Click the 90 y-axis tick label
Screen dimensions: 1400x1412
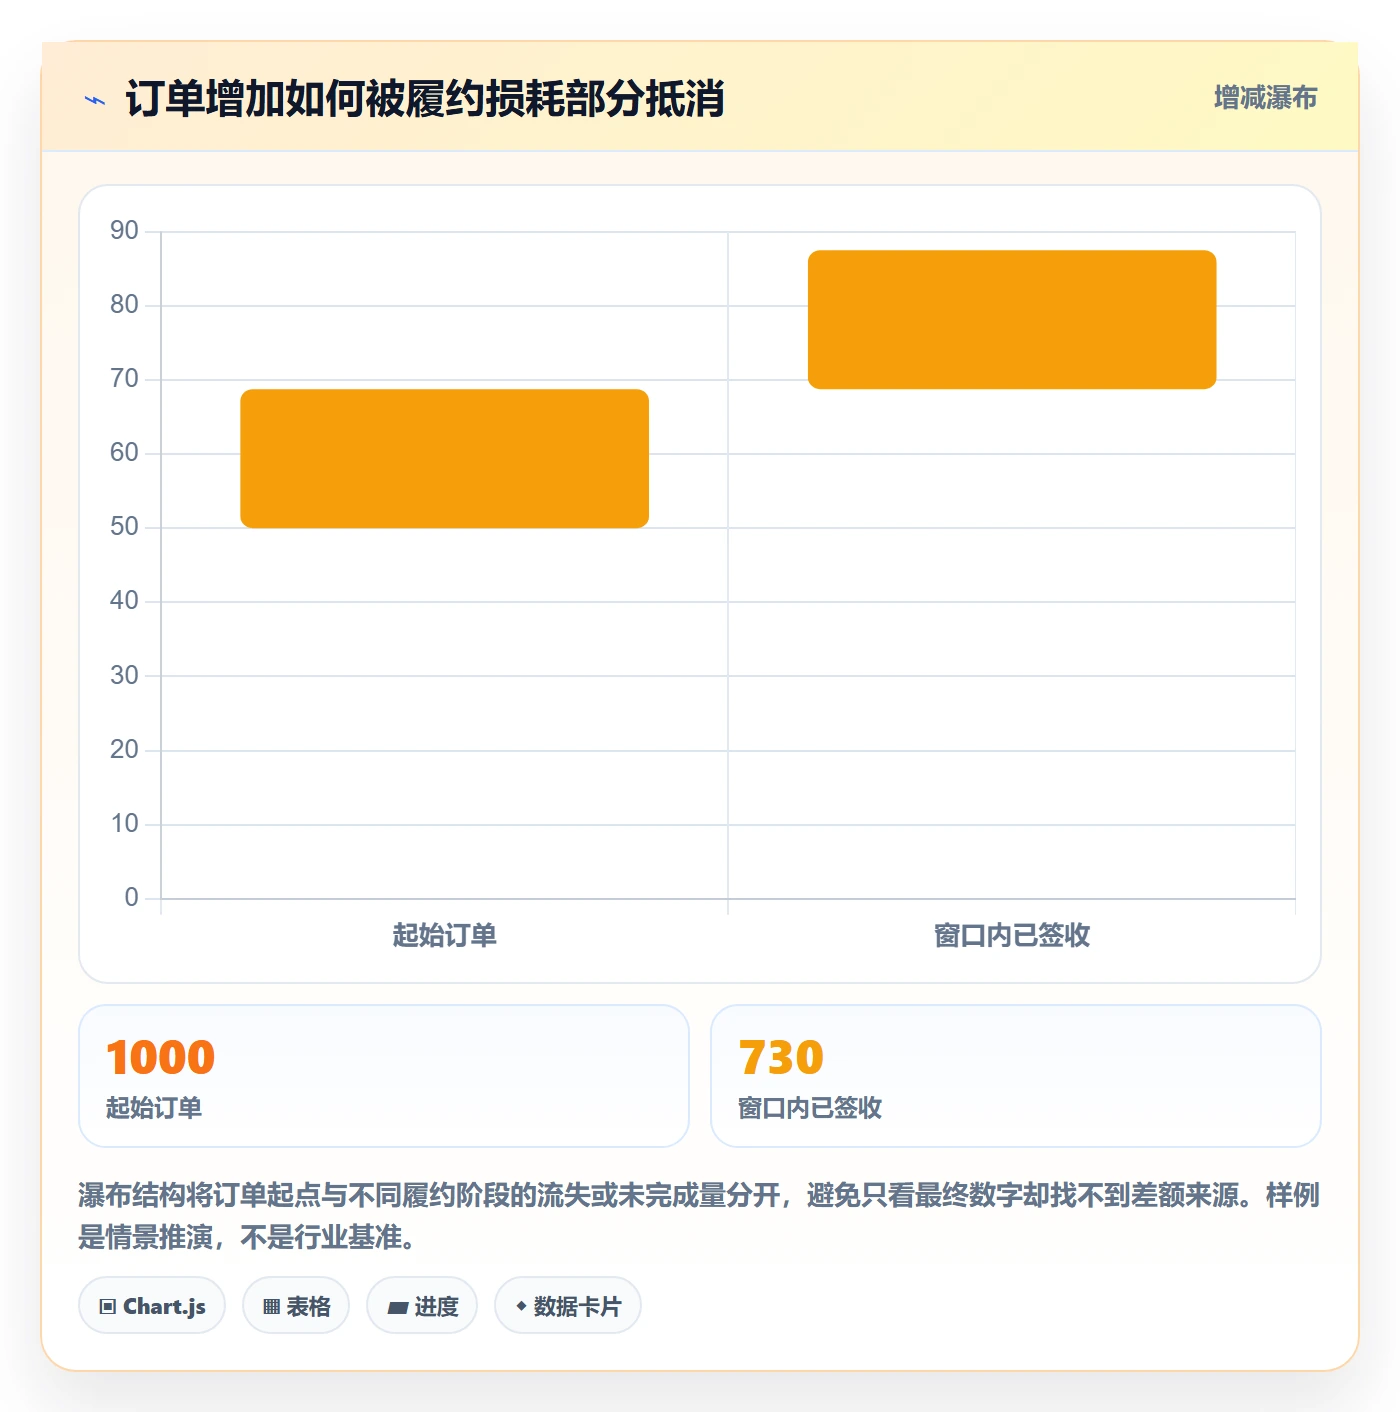[124, 231]
